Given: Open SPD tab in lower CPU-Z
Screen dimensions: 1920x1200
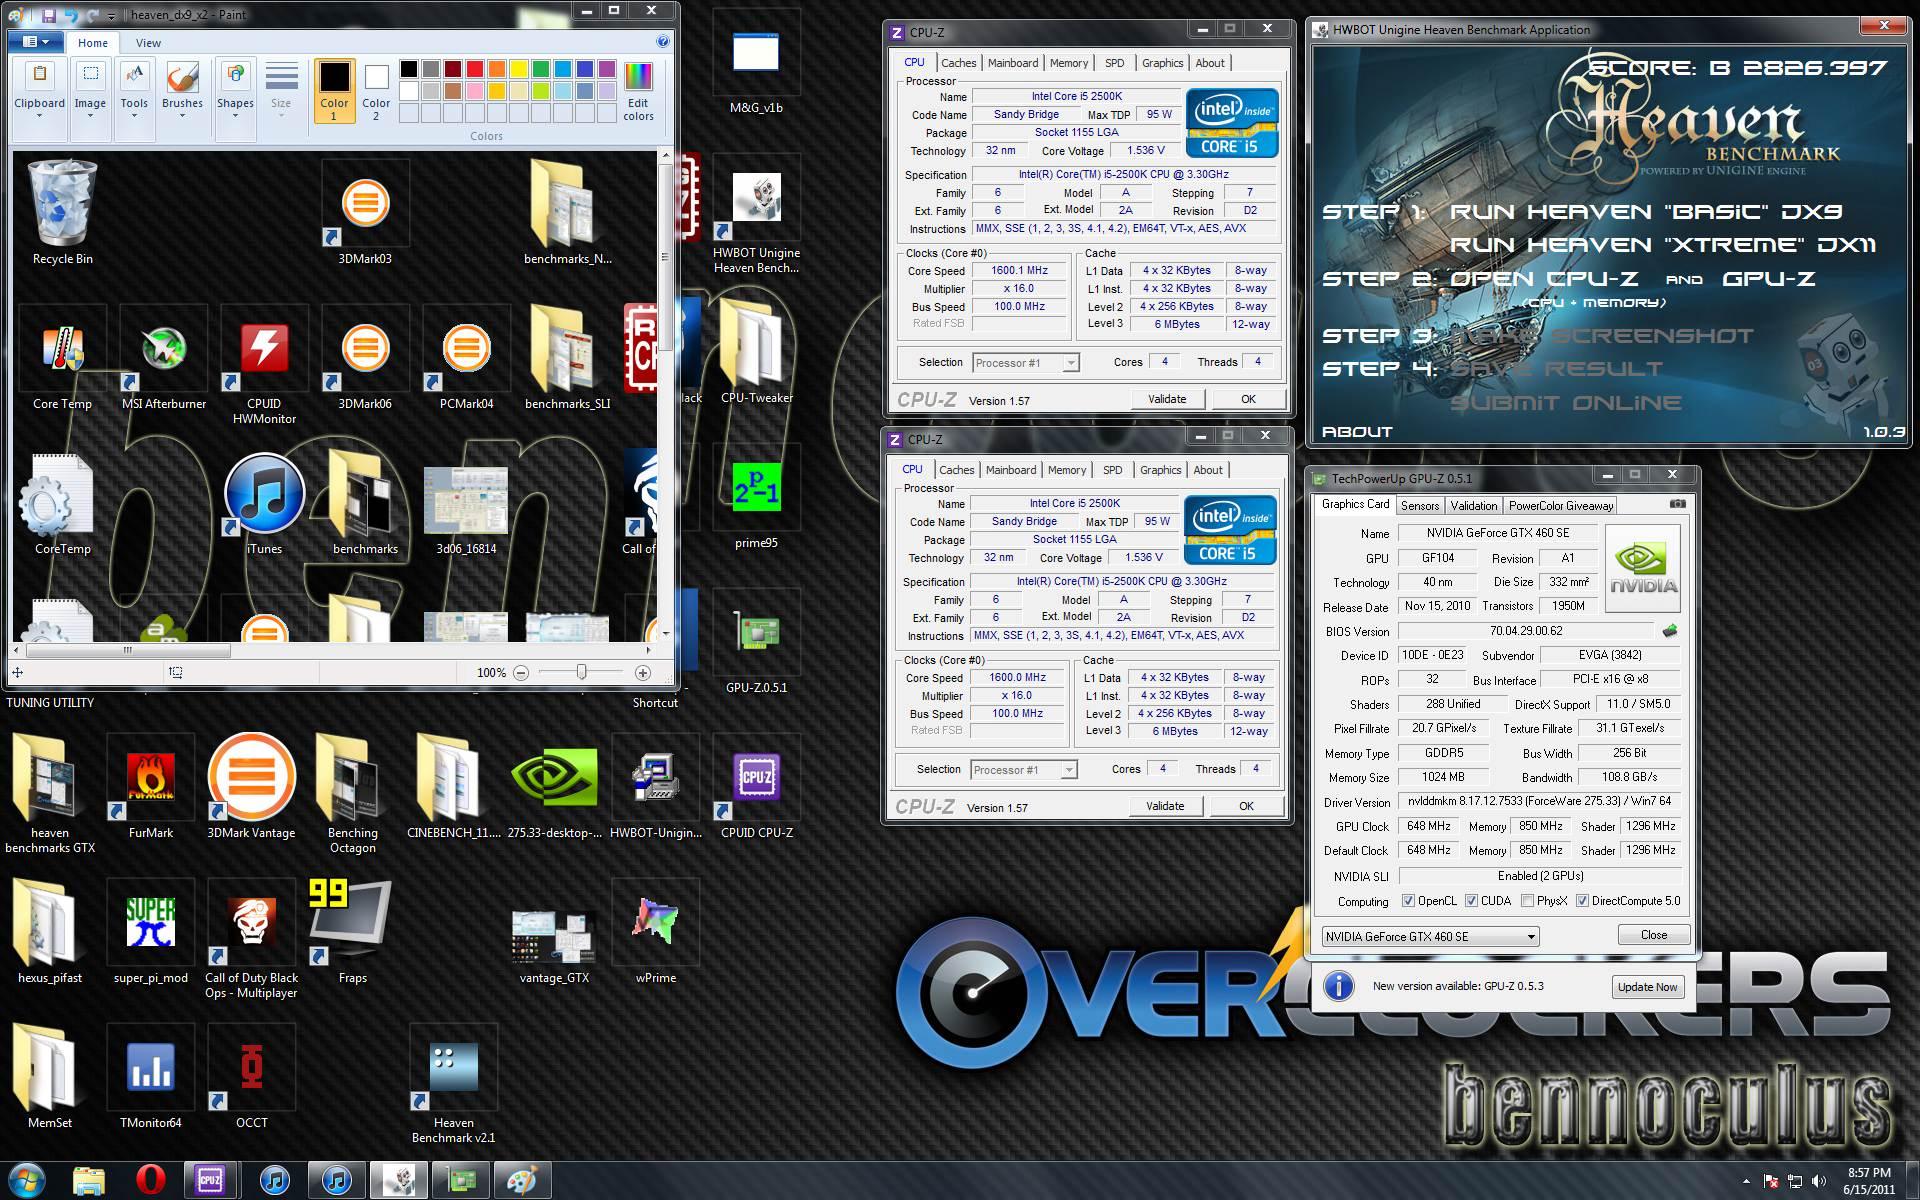Looking at the screenshot, I should (x=1112, y=470).
